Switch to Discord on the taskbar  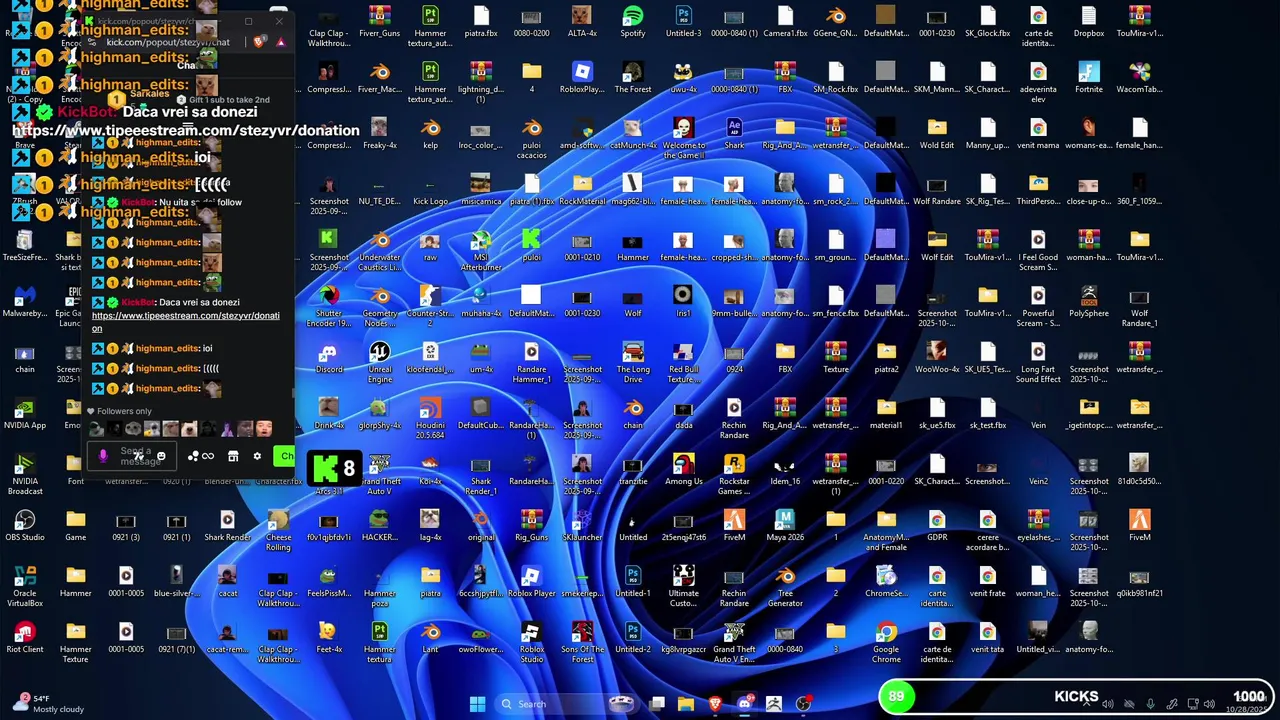(x=744, y=704)
